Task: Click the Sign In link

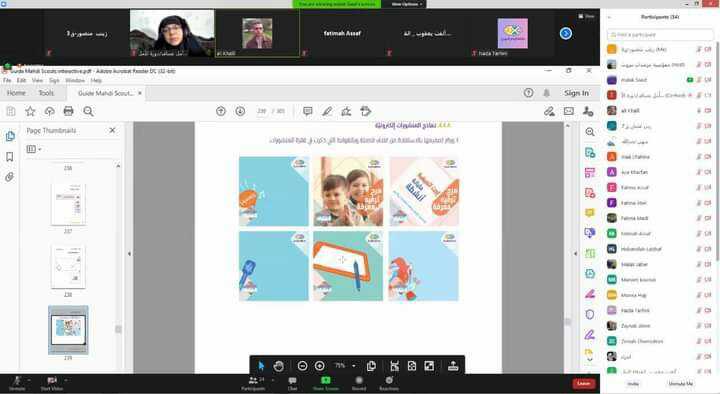Action: click(x=576, y=93)
